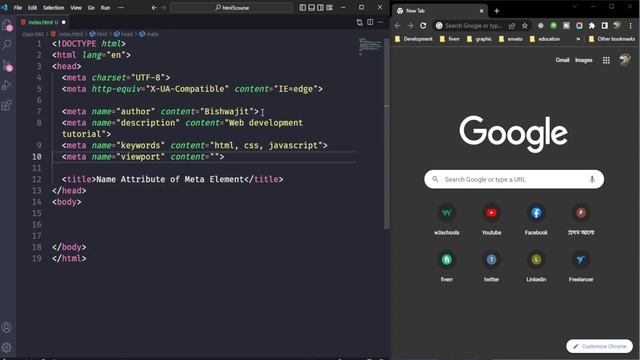640x360 pixels.
Task: Click the viewport meta tag on line 10
Action: click(143, 157)
